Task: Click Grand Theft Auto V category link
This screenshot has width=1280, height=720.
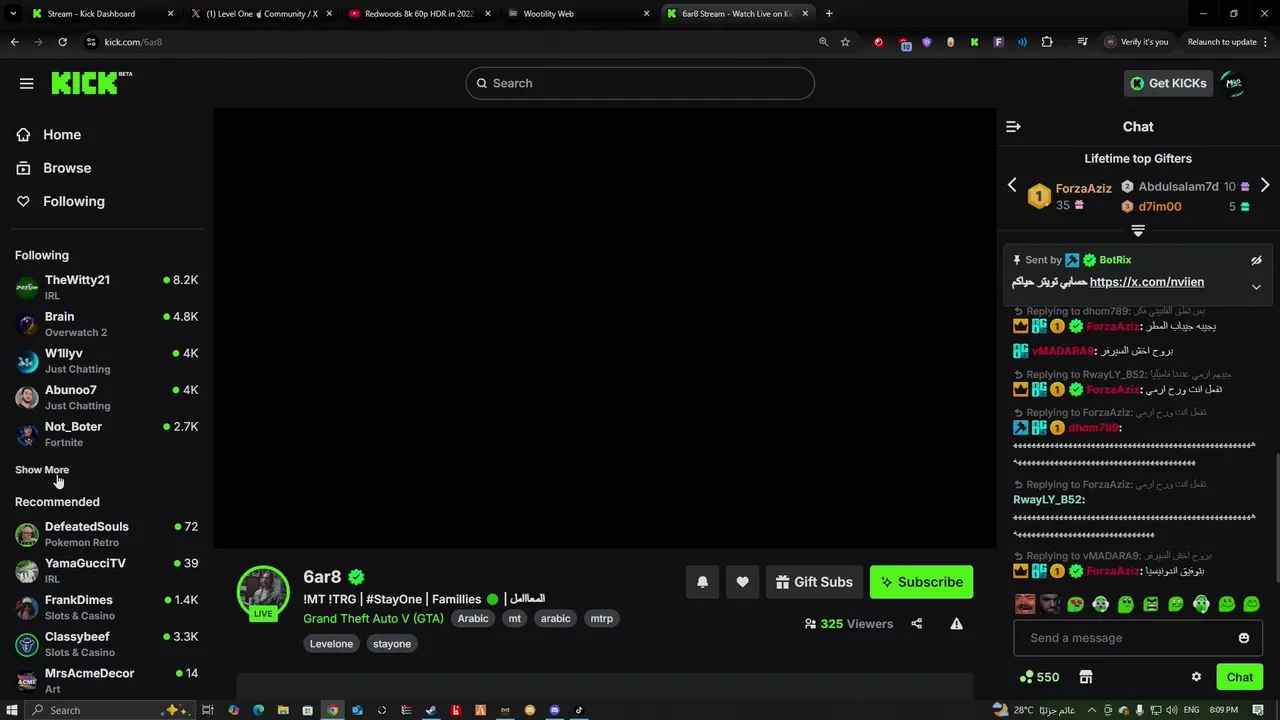Action: coord(373,618)
